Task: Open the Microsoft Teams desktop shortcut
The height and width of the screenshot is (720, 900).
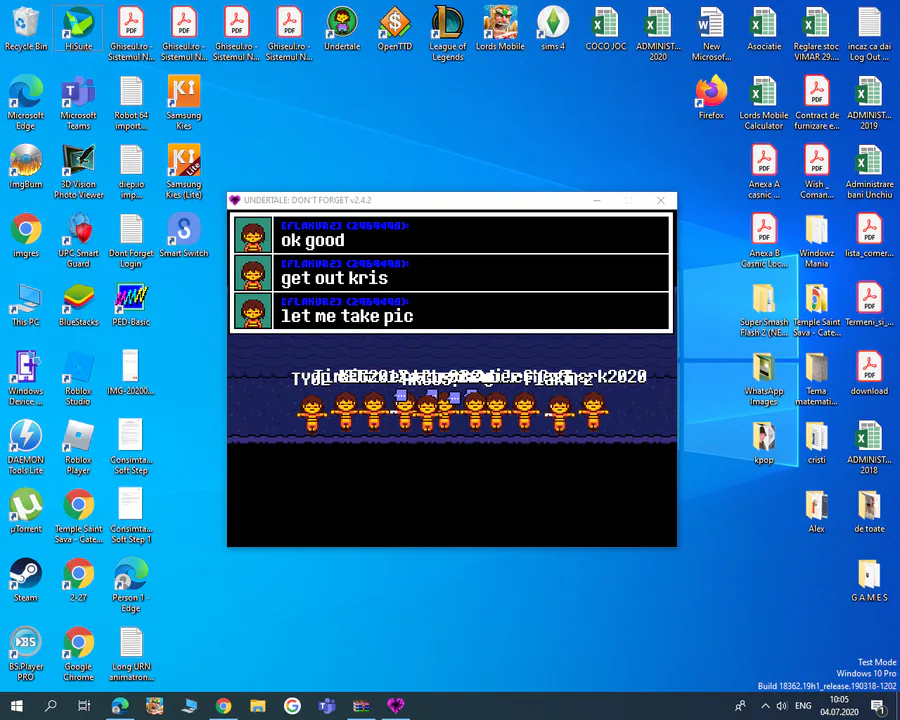Action: pyautogui.click(x=79, y=102)
